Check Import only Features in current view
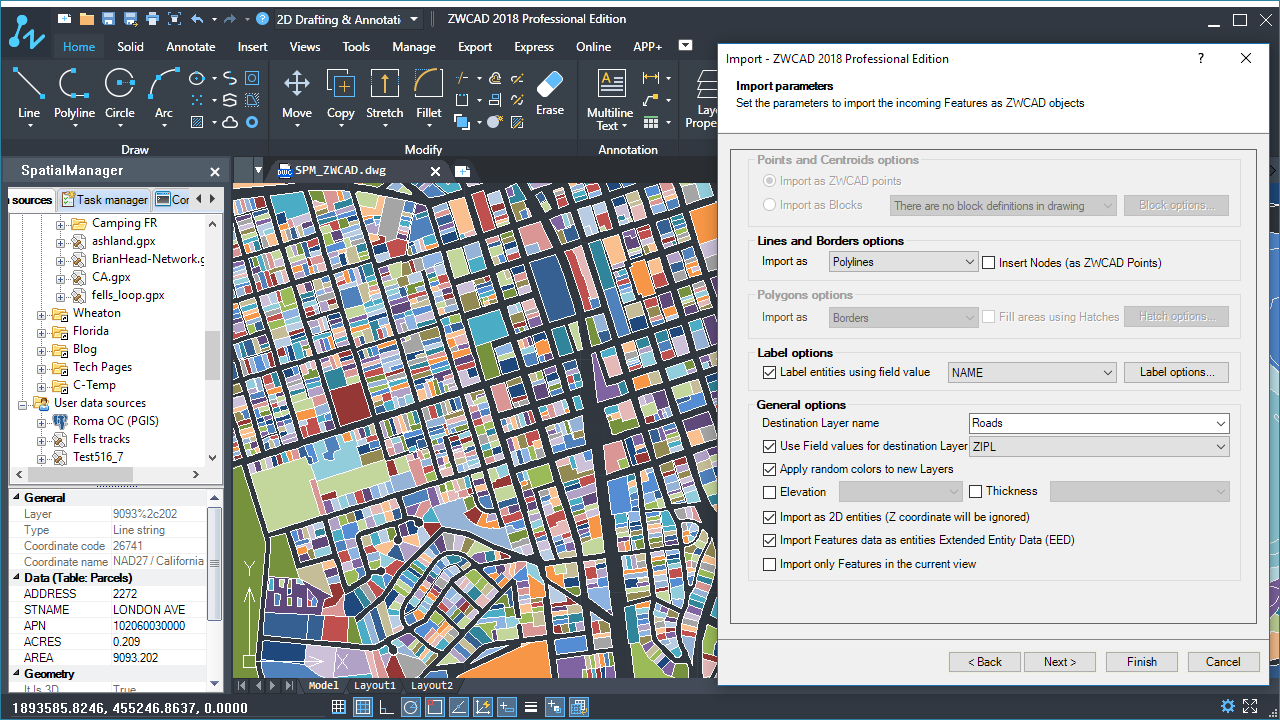The height and width of the screenshot is (720, 1280). pos(769,564)
